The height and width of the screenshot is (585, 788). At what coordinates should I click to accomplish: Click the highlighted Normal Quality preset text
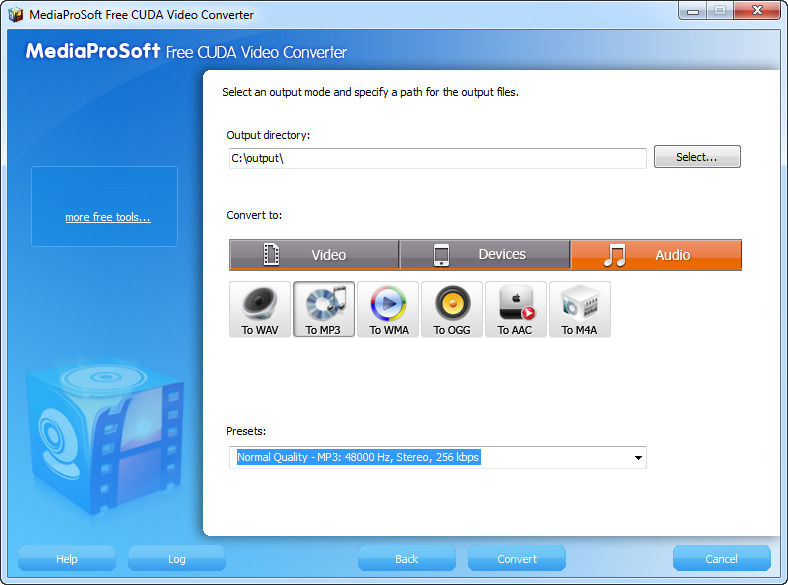358,457
